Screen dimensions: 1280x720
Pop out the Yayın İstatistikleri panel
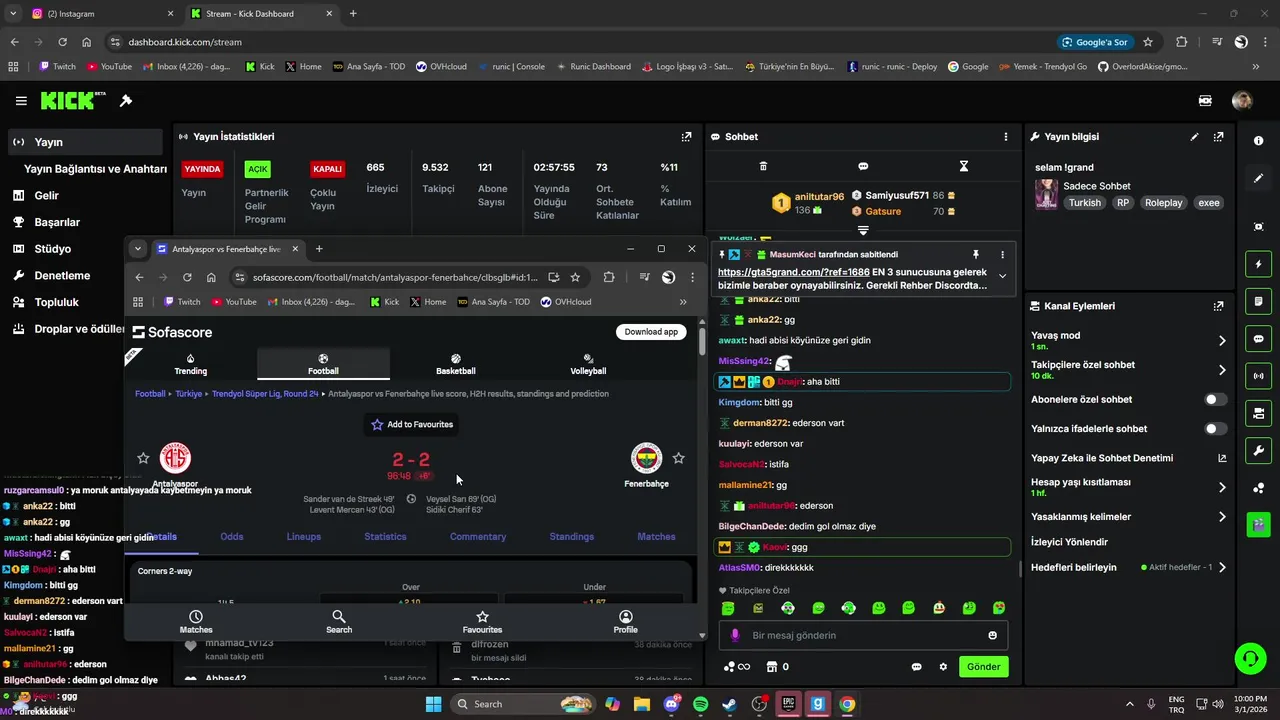686,137
